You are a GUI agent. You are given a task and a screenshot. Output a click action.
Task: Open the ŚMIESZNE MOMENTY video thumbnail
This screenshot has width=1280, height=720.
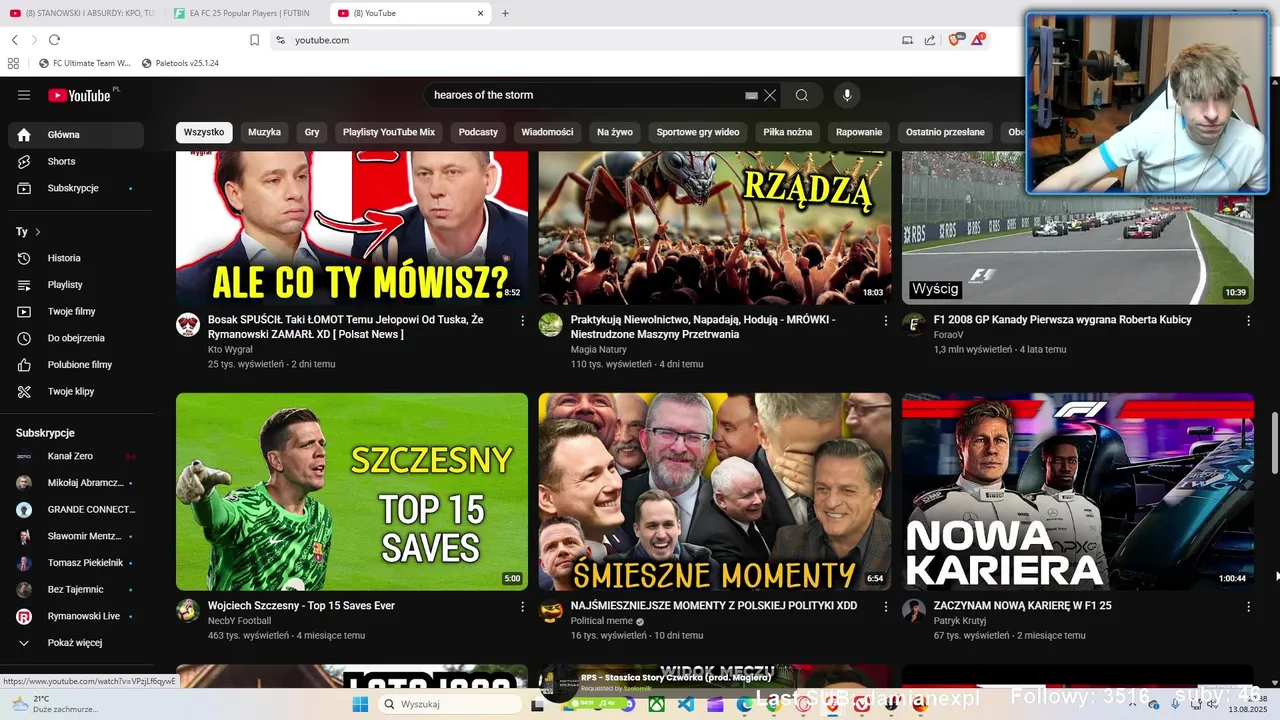point(715,491)
